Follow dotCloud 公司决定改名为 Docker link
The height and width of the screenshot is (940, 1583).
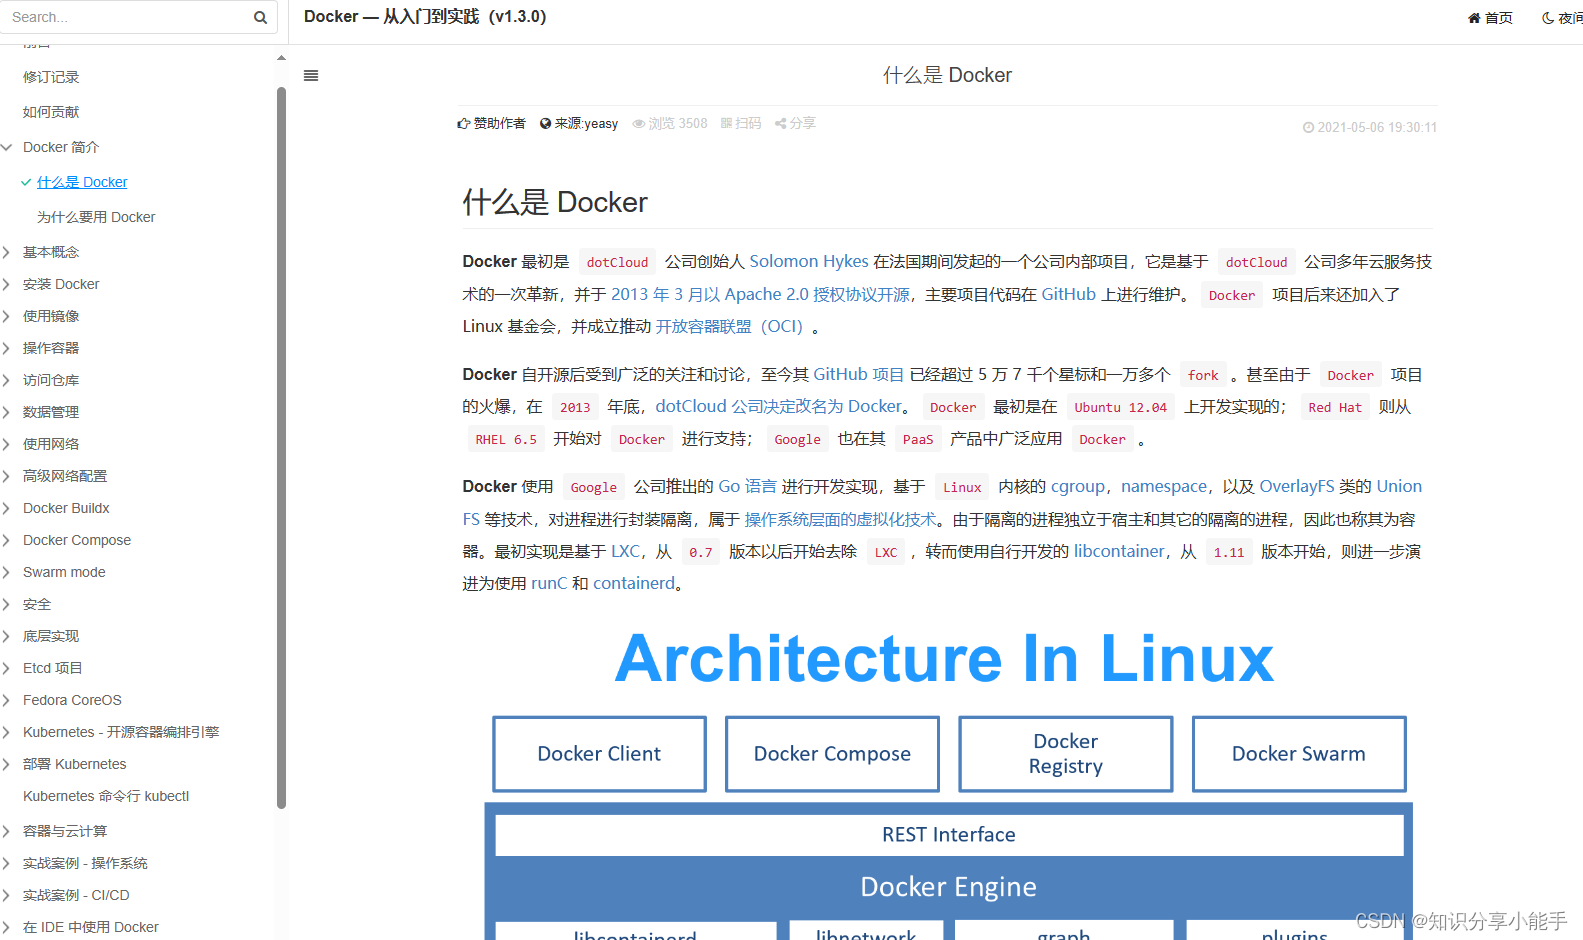pyautogui.click(x=779, y=406)
